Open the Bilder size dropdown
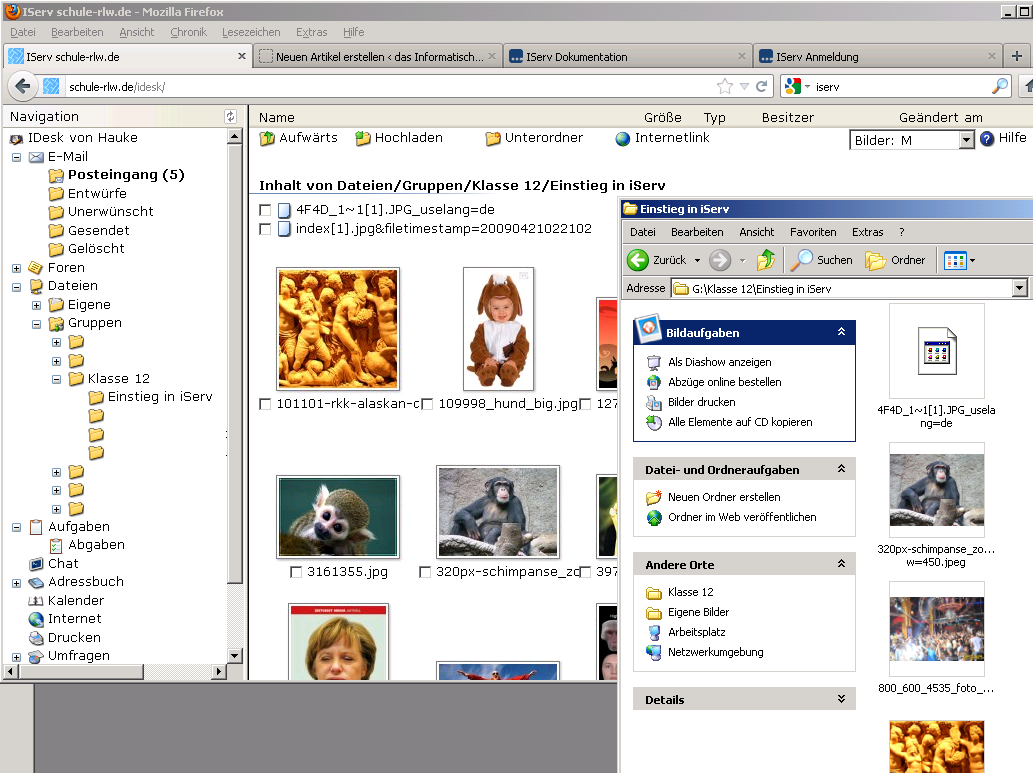Image resolution: width=1033 pixels, height=773 pixels. click(966, 140)
